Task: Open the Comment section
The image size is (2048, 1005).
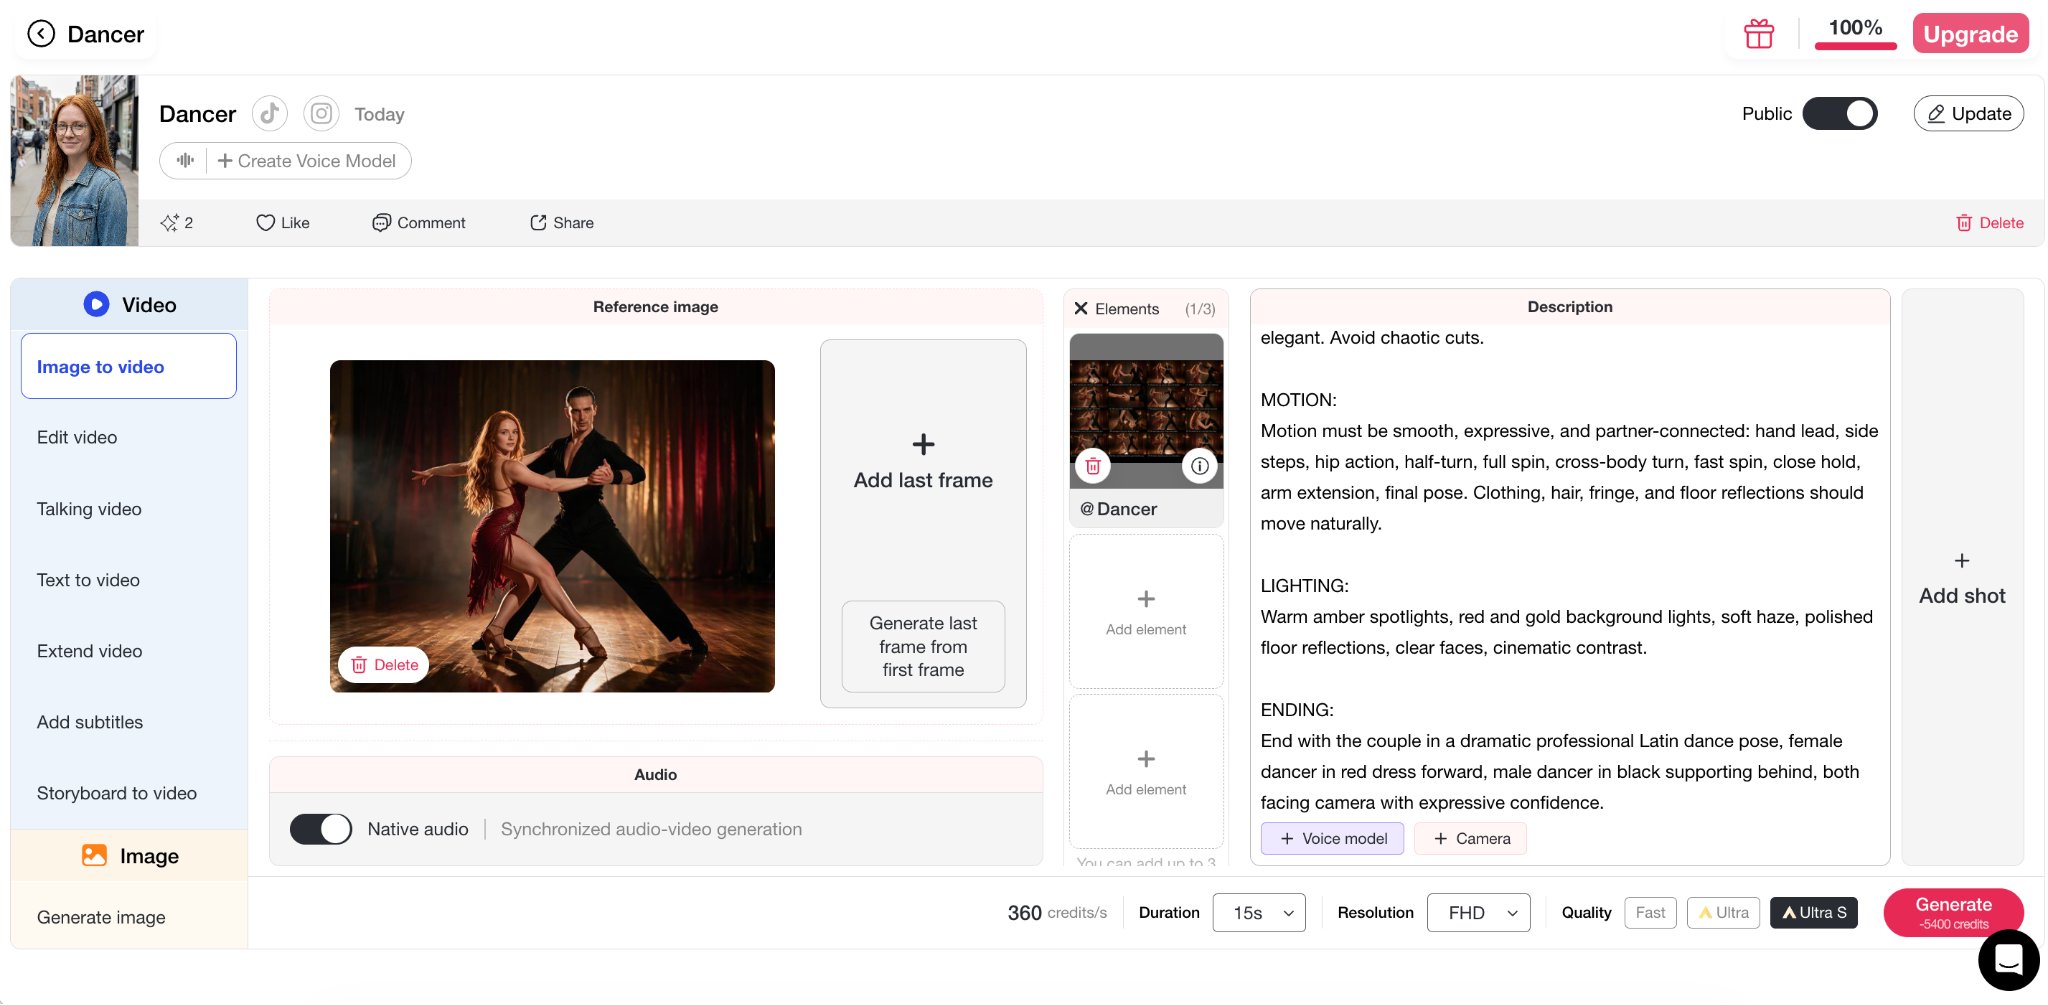Action: point(419,223)
